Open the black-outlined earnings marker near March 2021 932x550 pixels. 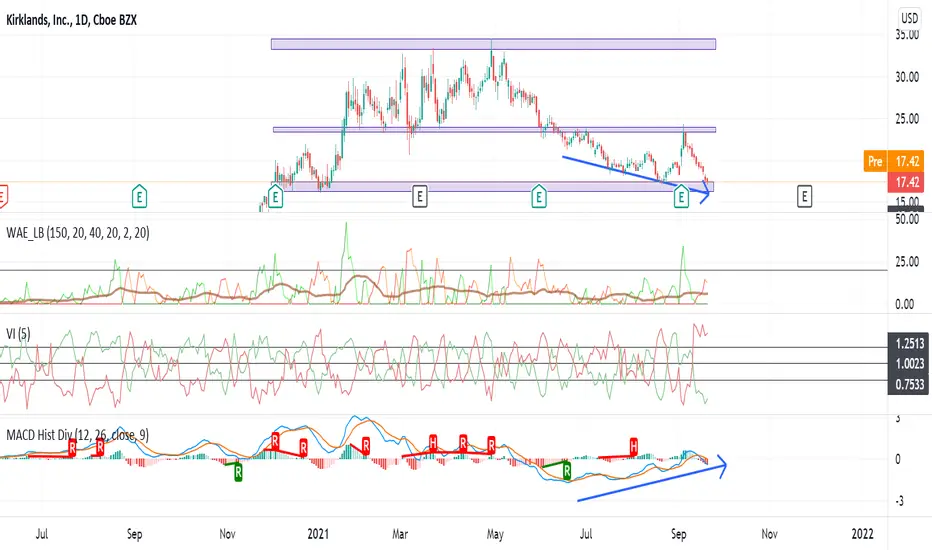[420, 196]
